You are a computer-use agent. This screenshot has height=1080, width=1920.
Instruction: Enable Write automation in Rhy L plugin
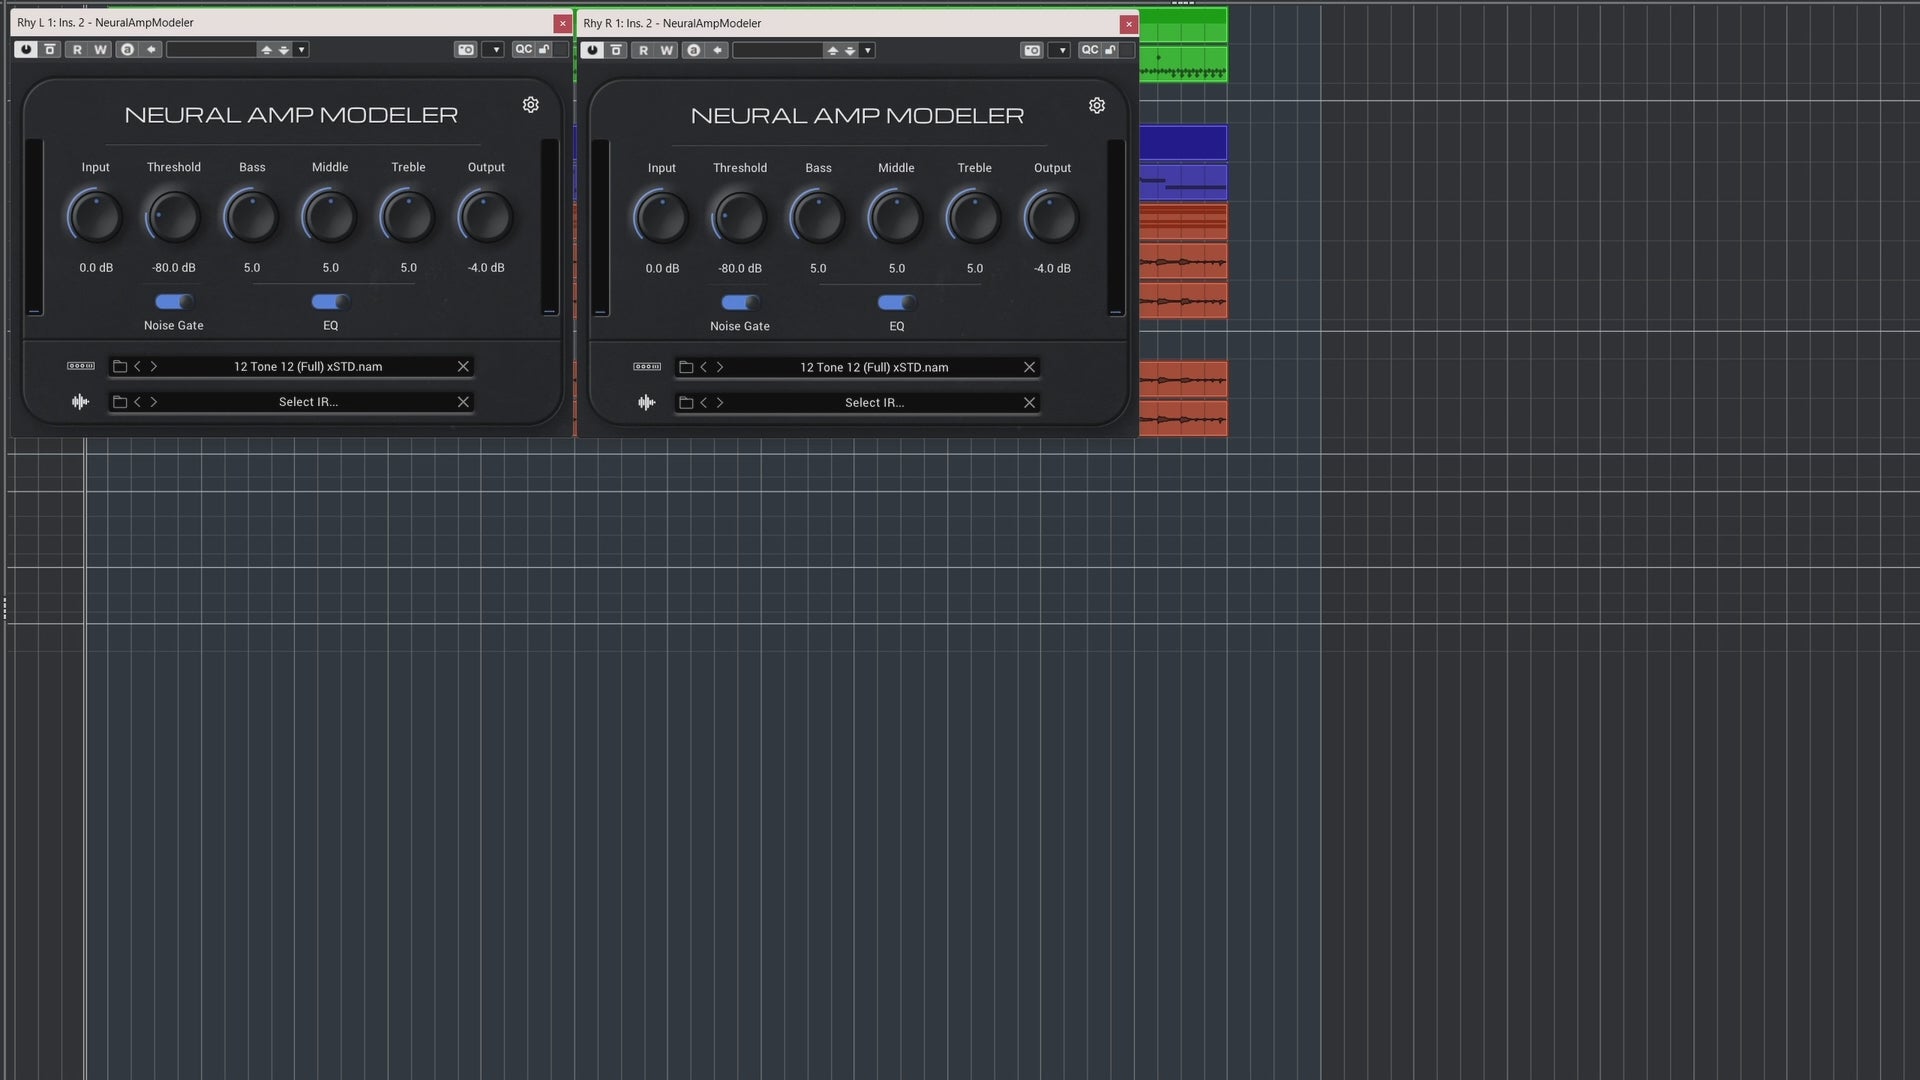tap(100, 49)
